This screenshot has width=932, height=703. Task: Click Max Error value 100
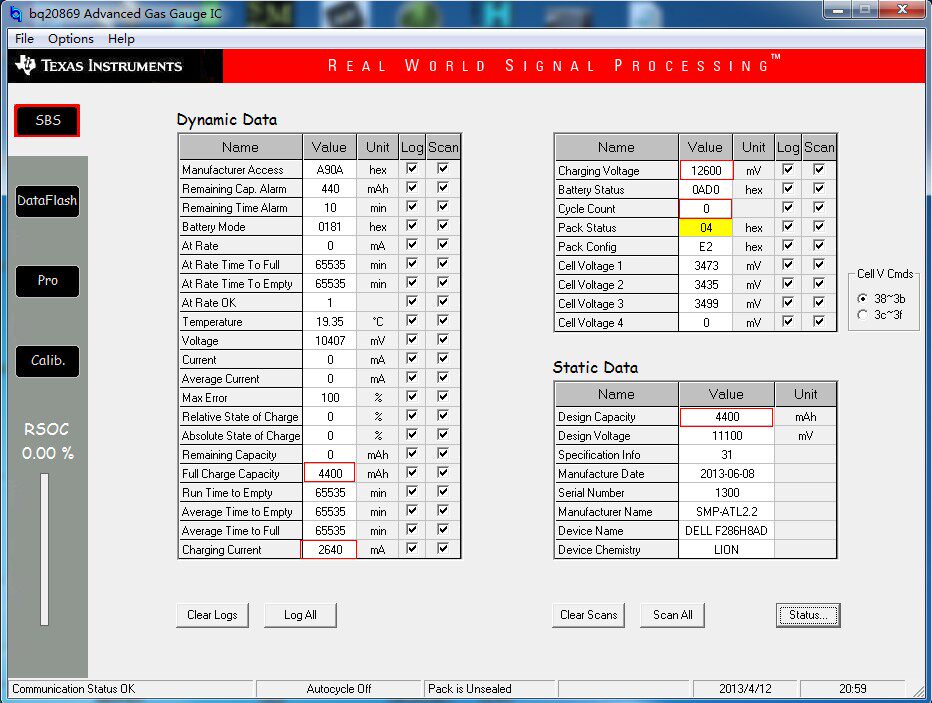330,398
